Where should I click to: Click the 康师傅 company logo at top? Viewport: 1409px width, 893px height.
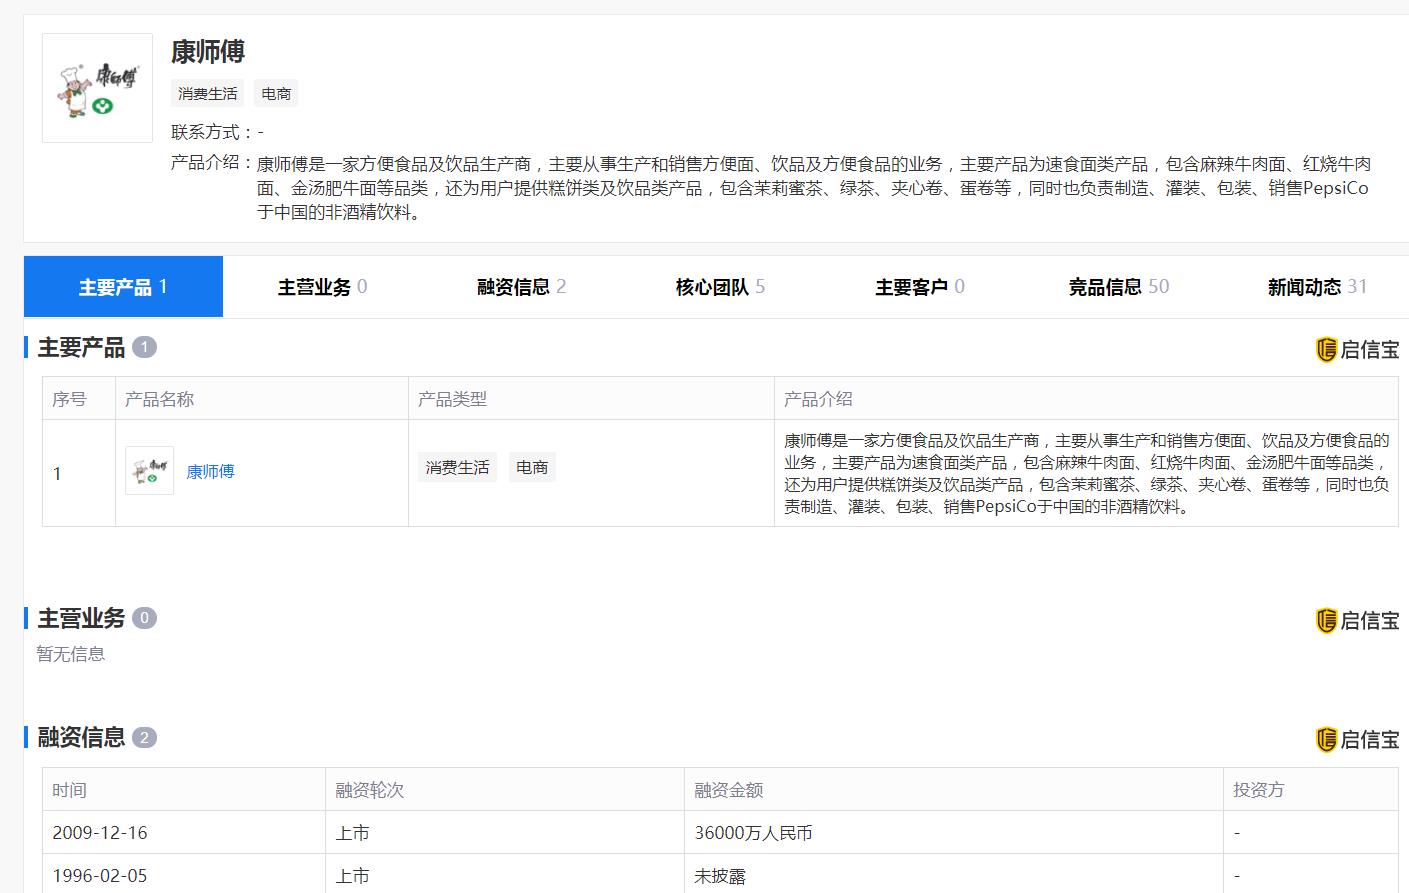(97, 88)
